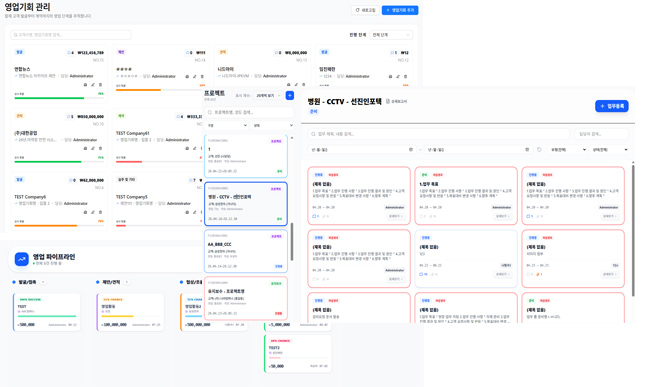Open the 상태(전체) dropdown in task filters
This screenshot has width=650, height=387.
pyautogui.click(x=609, y=150)
